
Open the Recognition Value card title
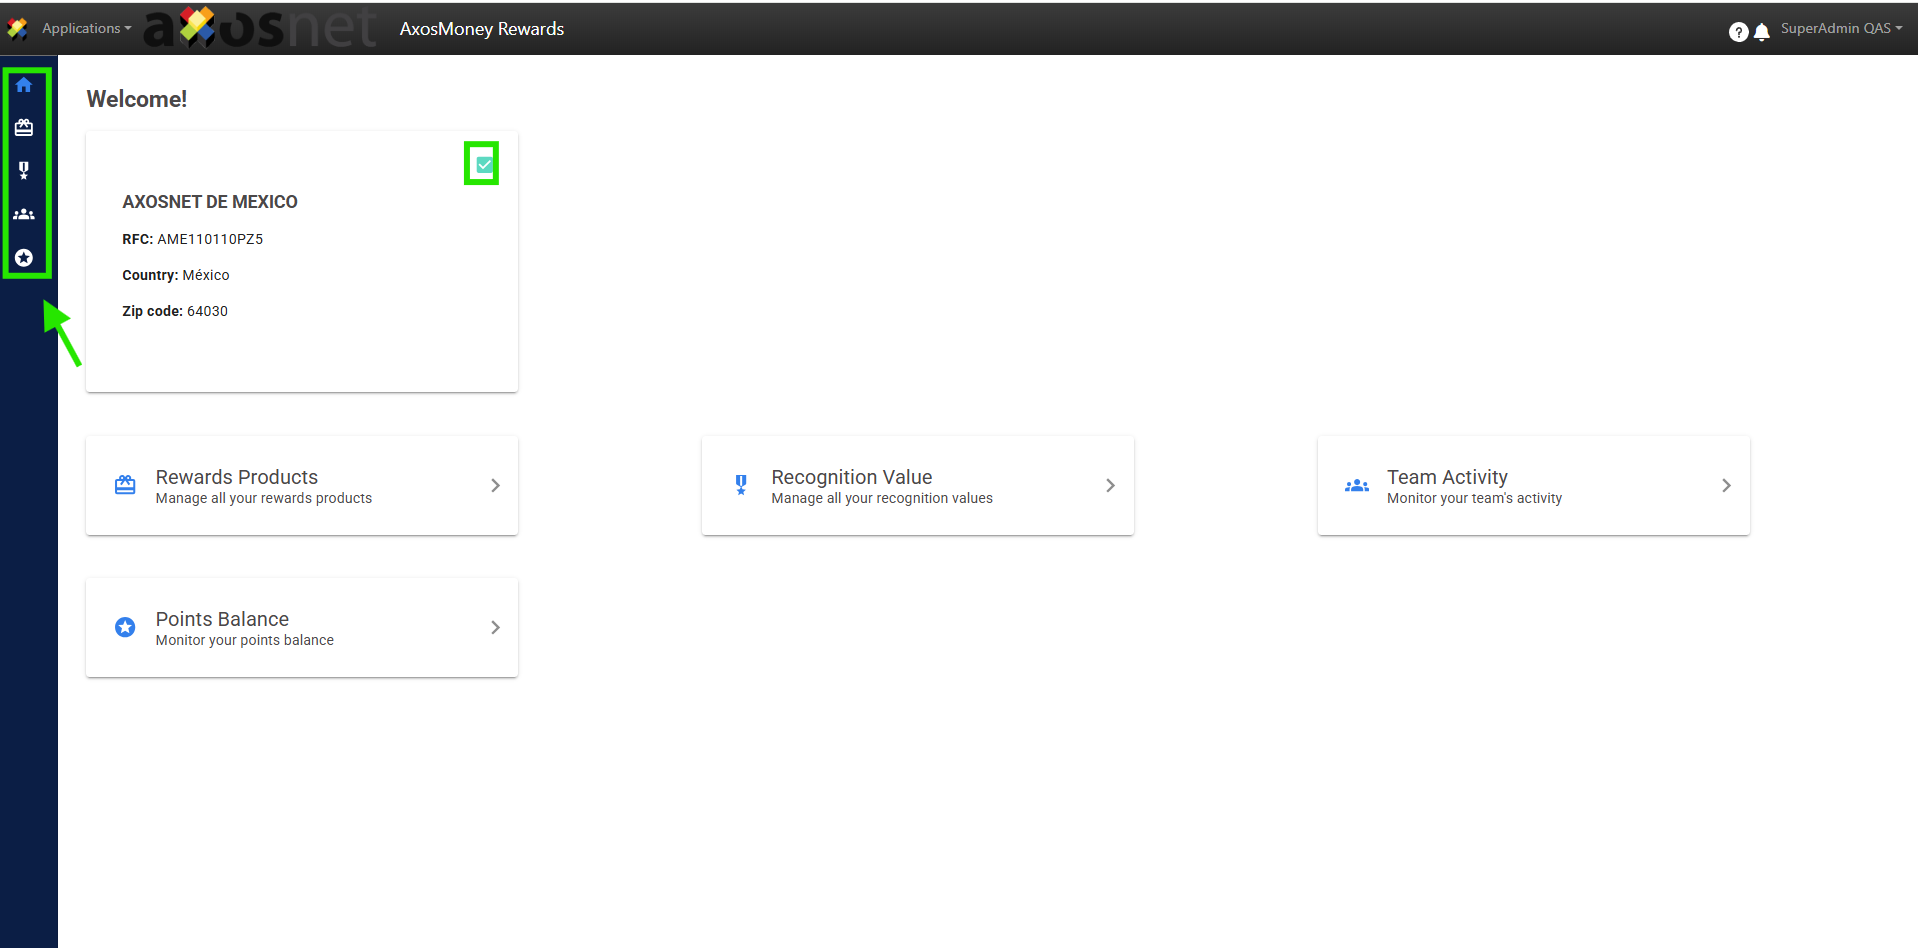(851, 477)
